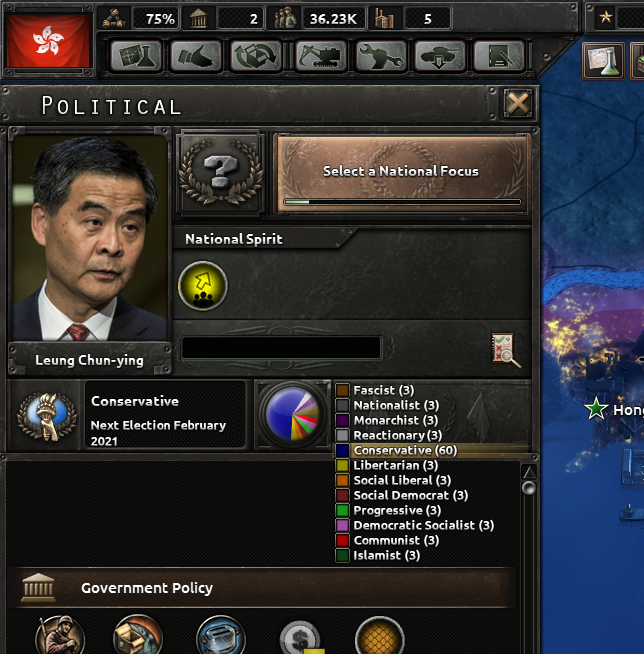Open the Construction crane icon
Image resolution: width=644 pixels, height=654 pixels.
click(x=321, y=56)
